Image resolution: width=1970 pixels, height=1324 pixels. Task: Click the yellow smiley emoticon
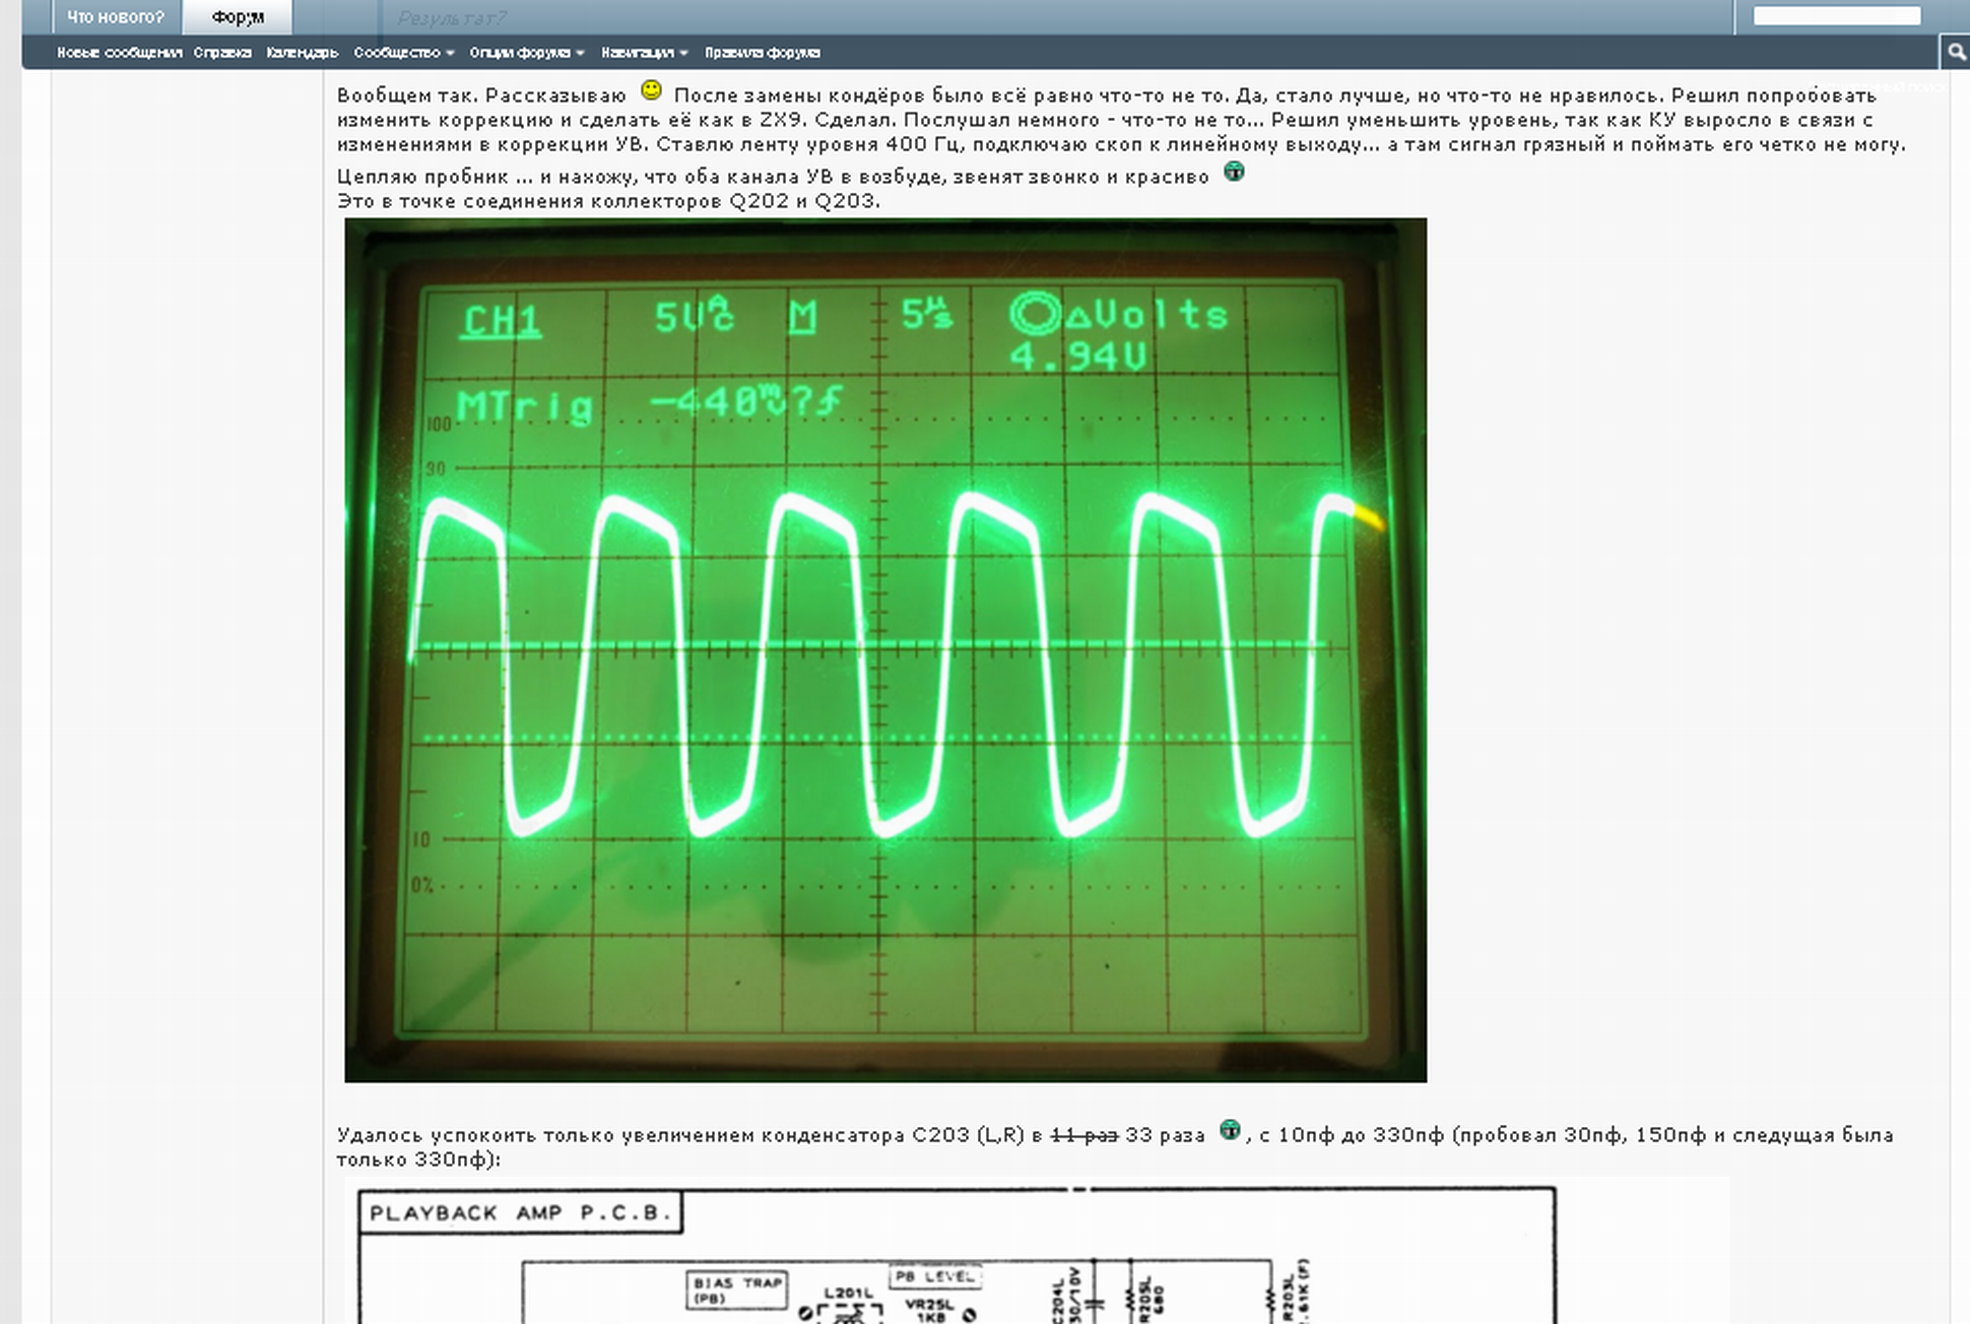pyautogui.click(x=651, y=91)
